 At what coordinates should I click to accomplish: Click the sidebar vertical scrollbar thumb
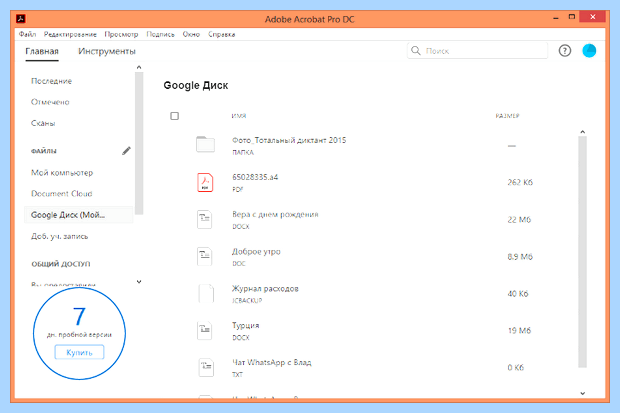(139, 143)
